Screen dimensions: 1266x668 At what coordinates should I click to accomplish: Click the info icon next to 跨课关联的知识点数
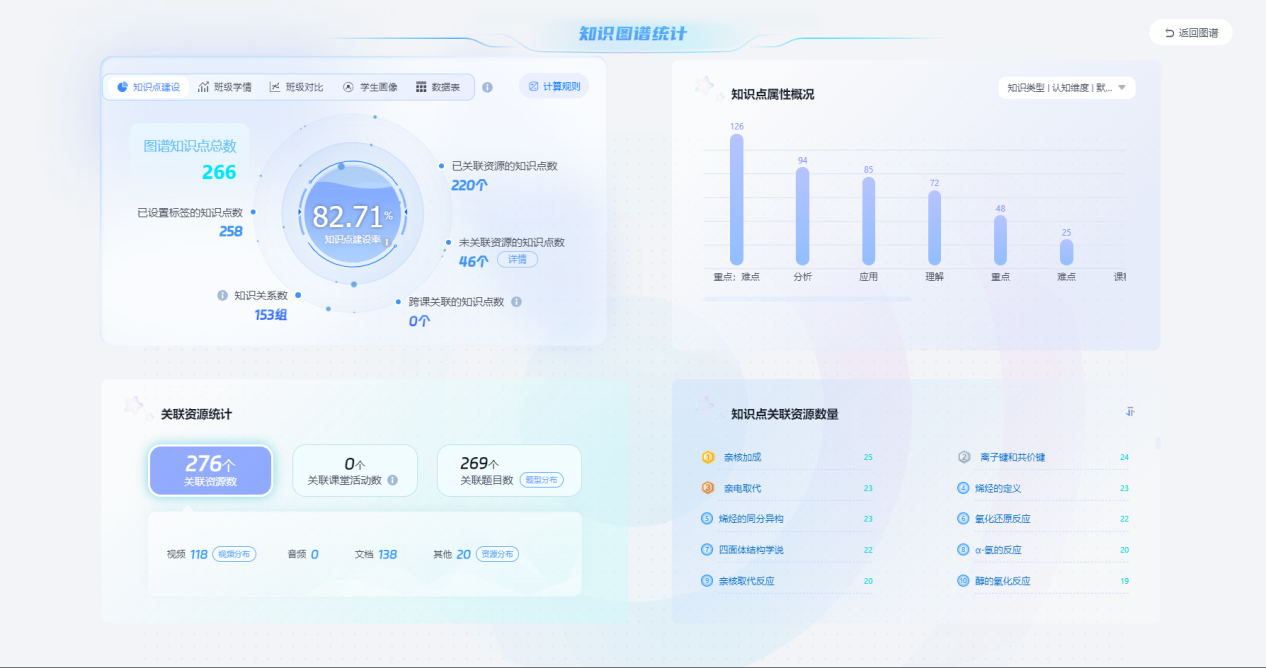click(x=516, y=301)
